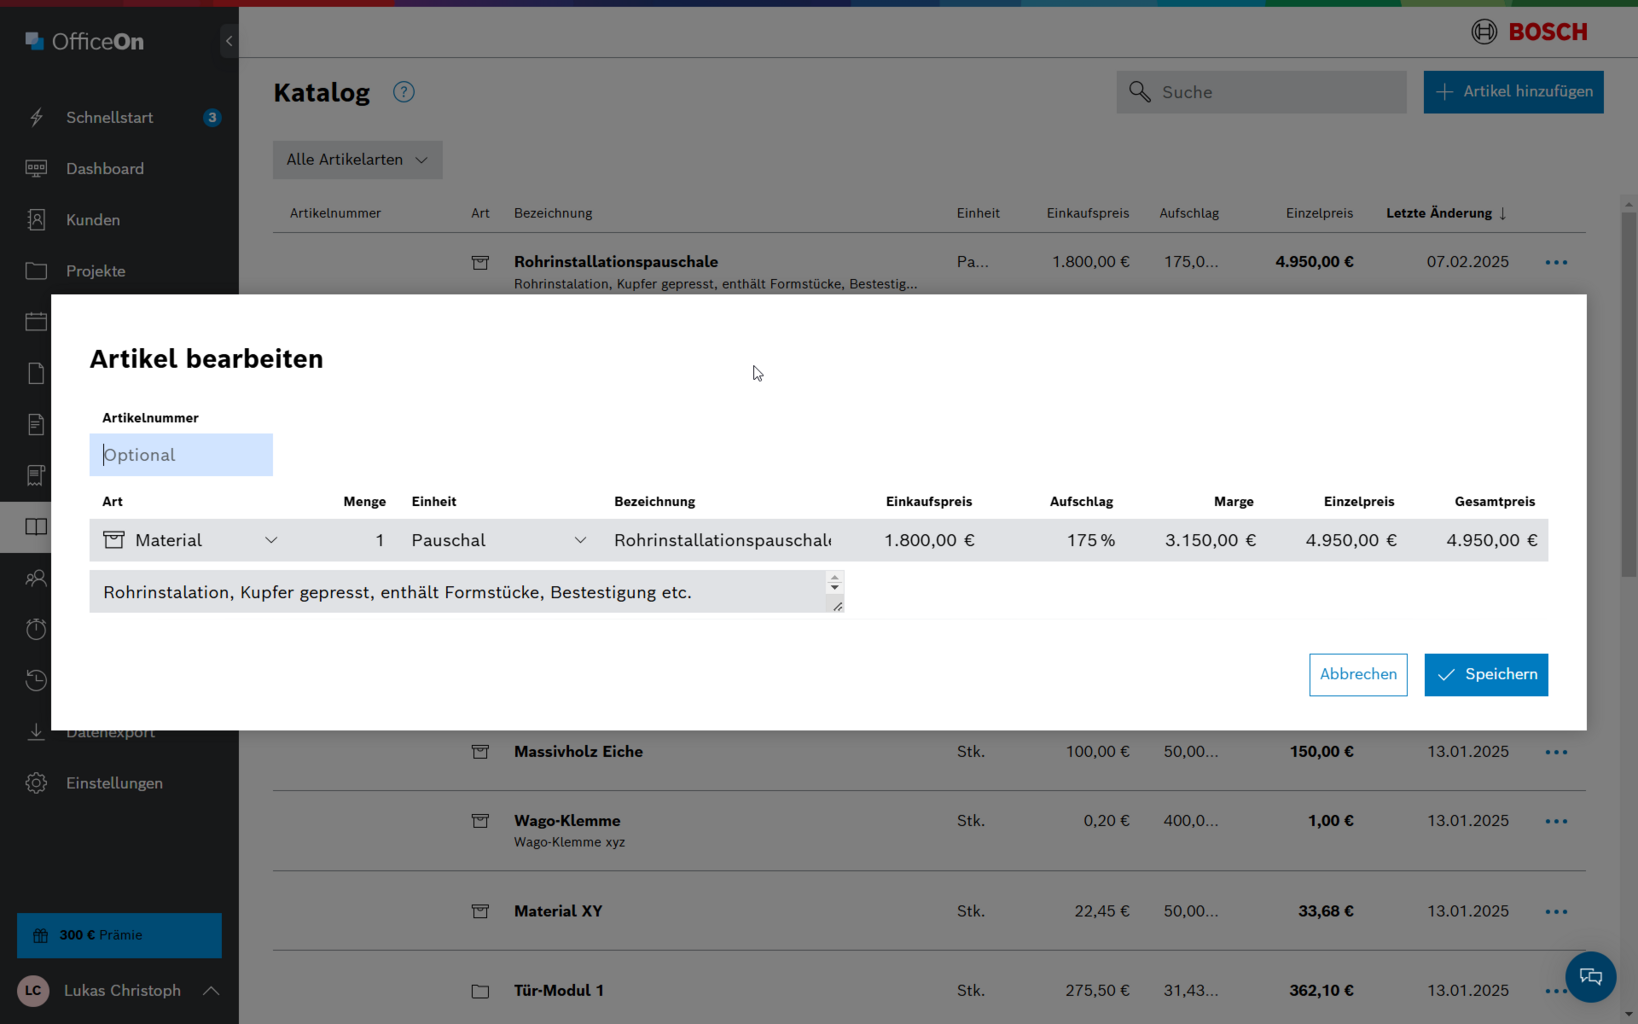Click the description stepper up arrow

pos(835,579)
